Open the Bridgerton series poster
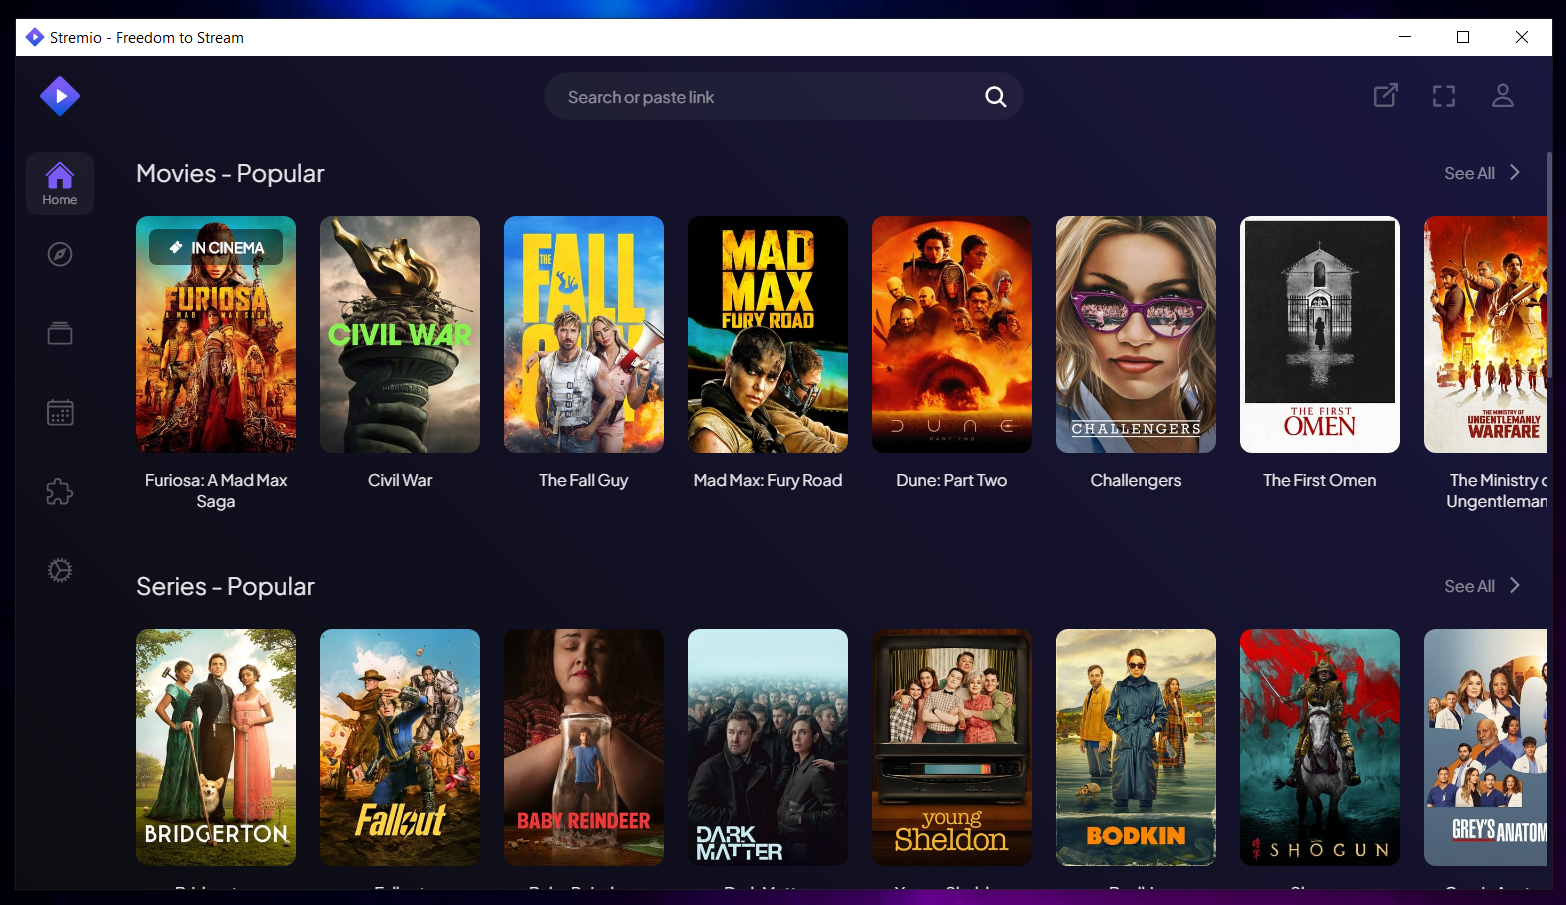The height and width of the screenshot is (905, 1566). coord(216,747)
